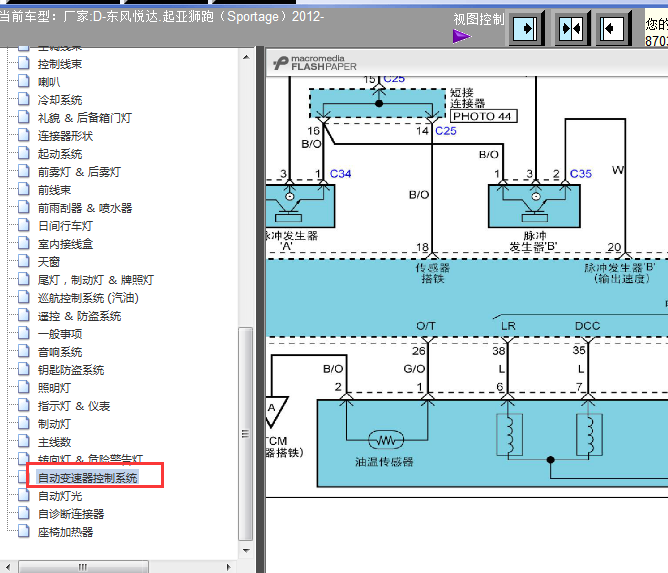Viewport: 668px width, 573px height.
Task: Click the document icon beside 自动灯光
Action: pos(24,495)
